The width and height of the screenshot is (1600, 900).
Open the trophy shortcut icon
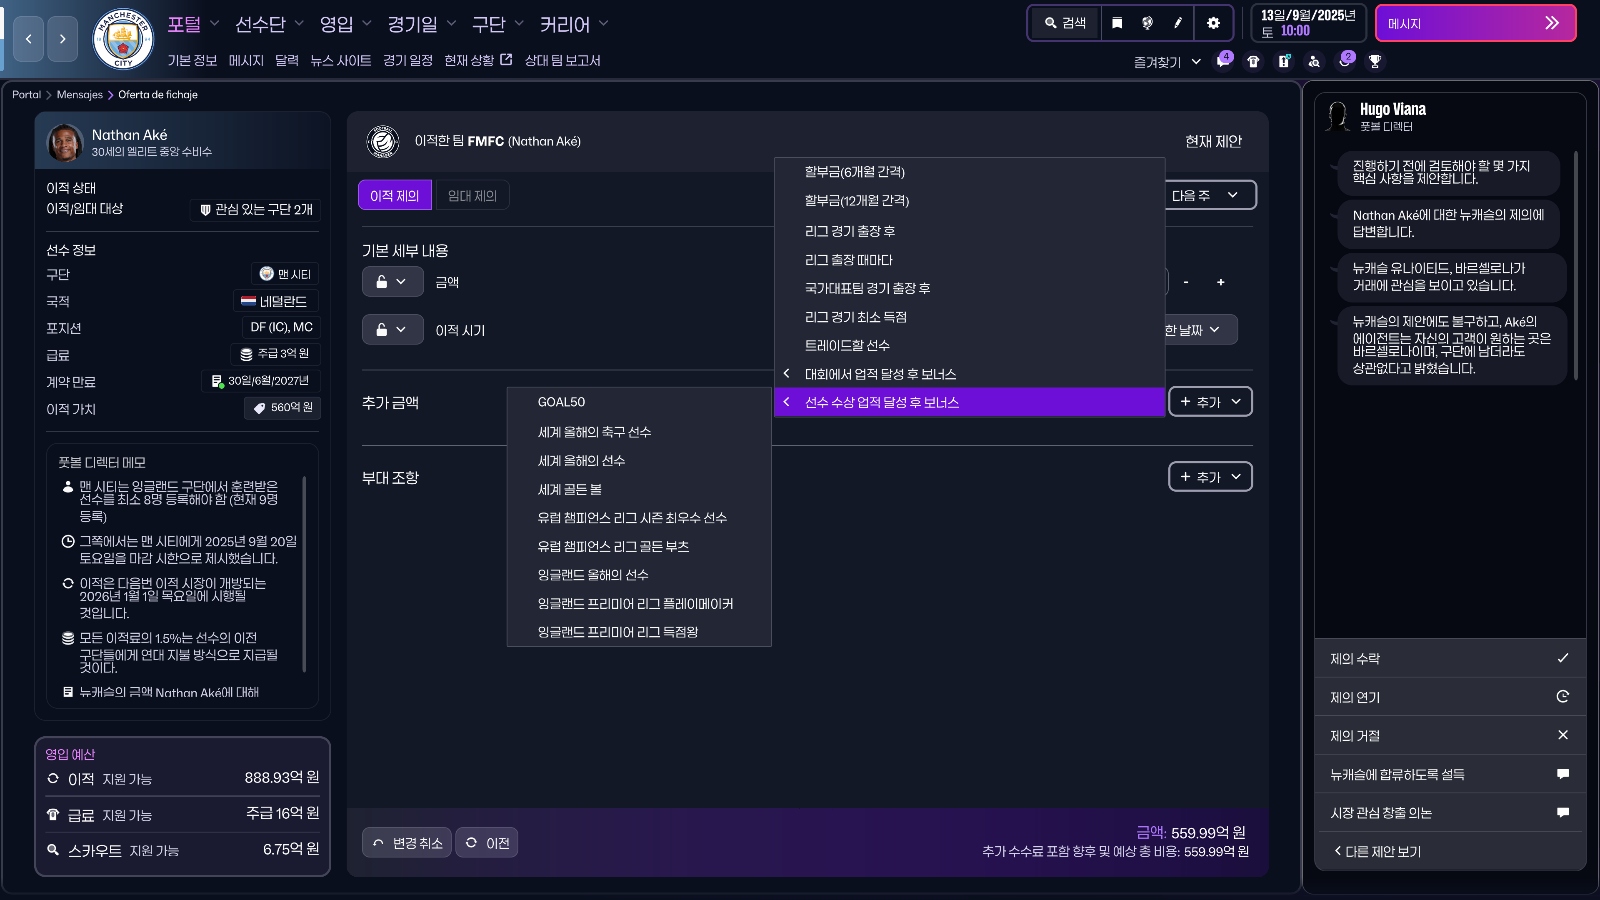[x=1375, y=61]
